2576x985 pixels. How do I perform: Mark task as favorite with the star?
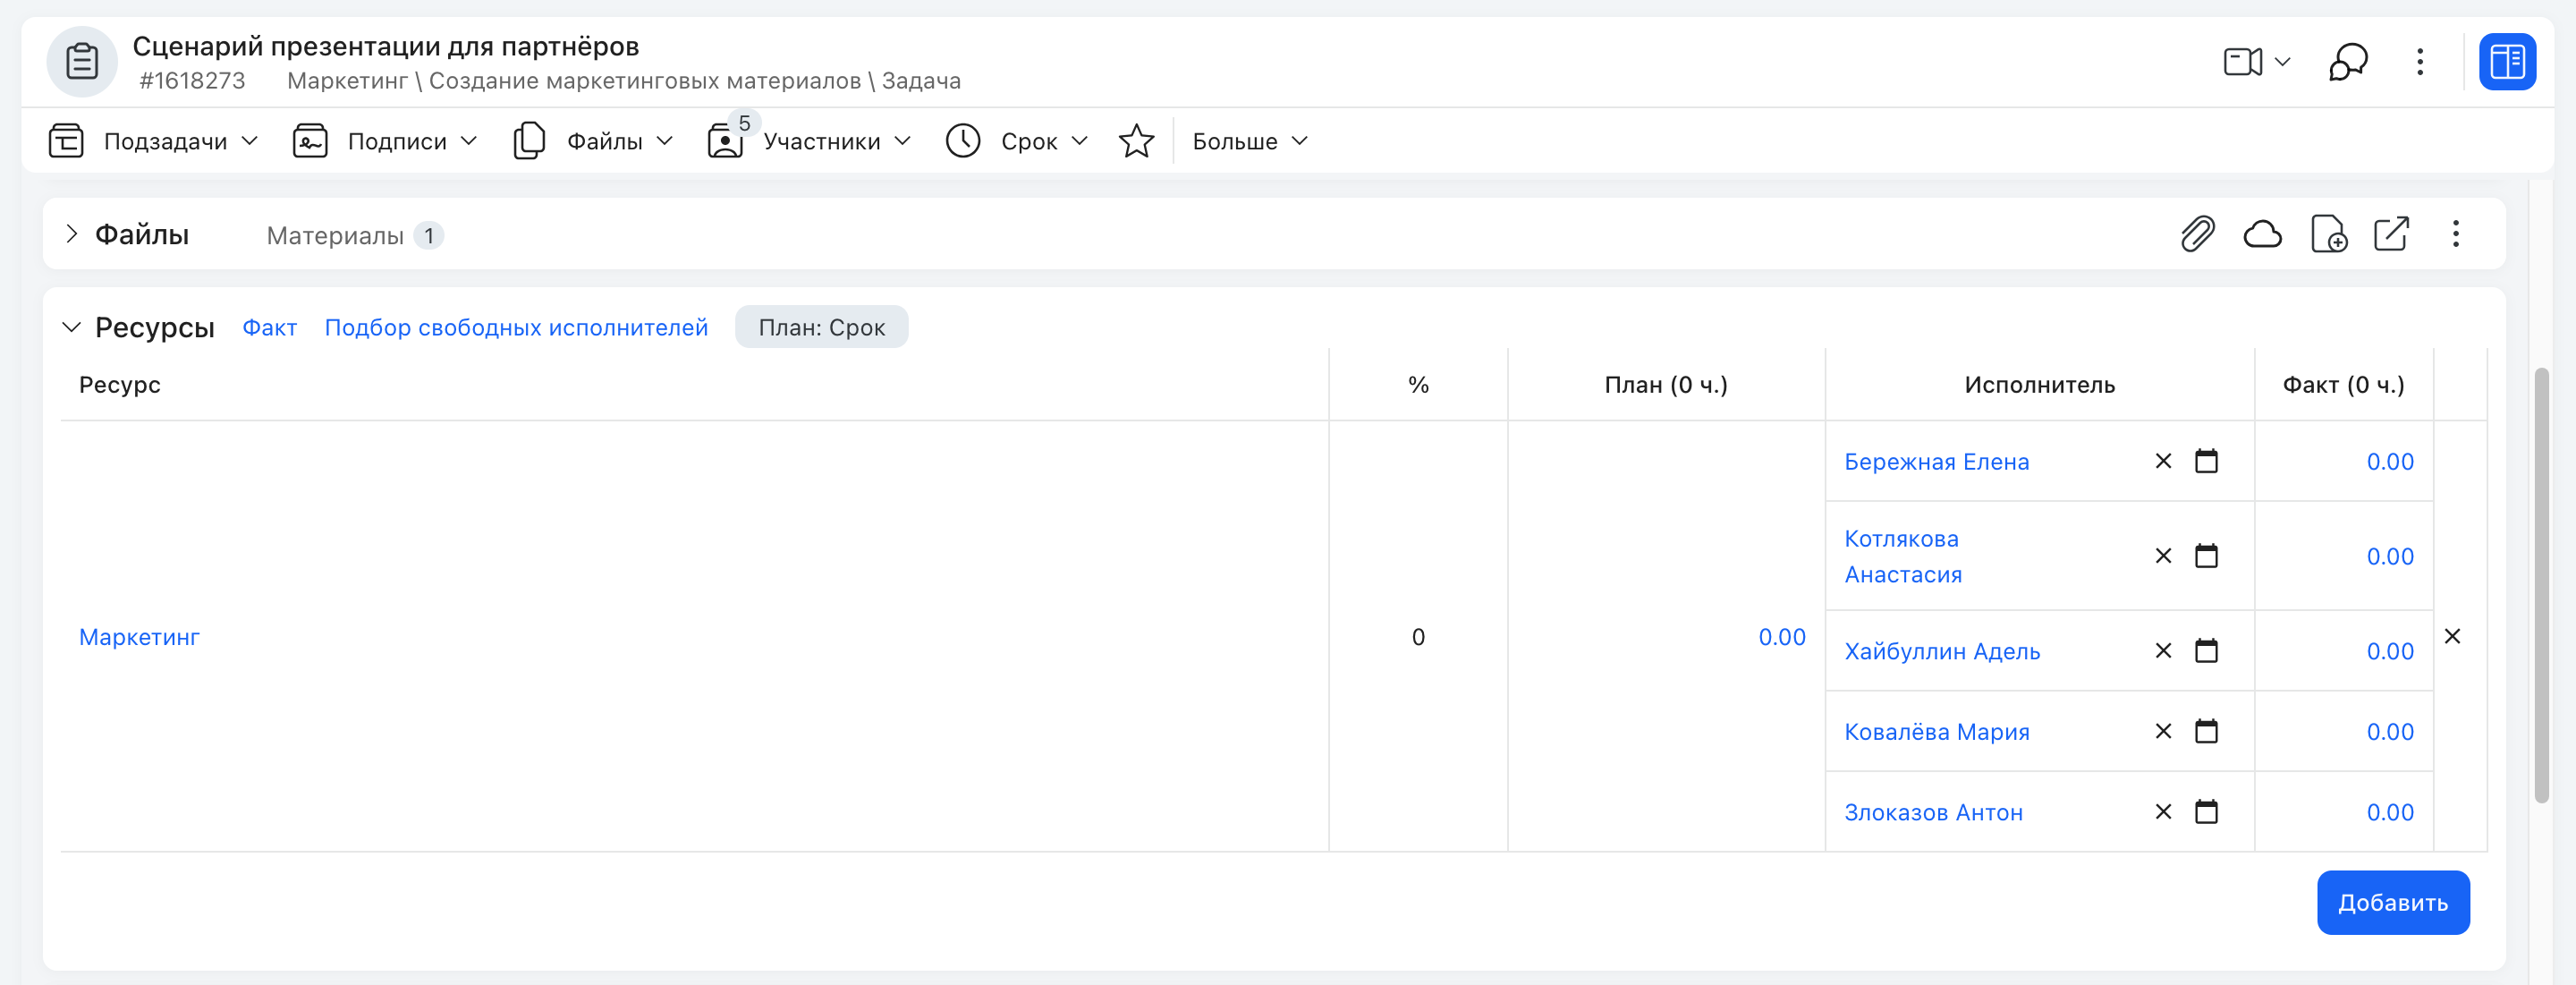[x=1137, y=141]
